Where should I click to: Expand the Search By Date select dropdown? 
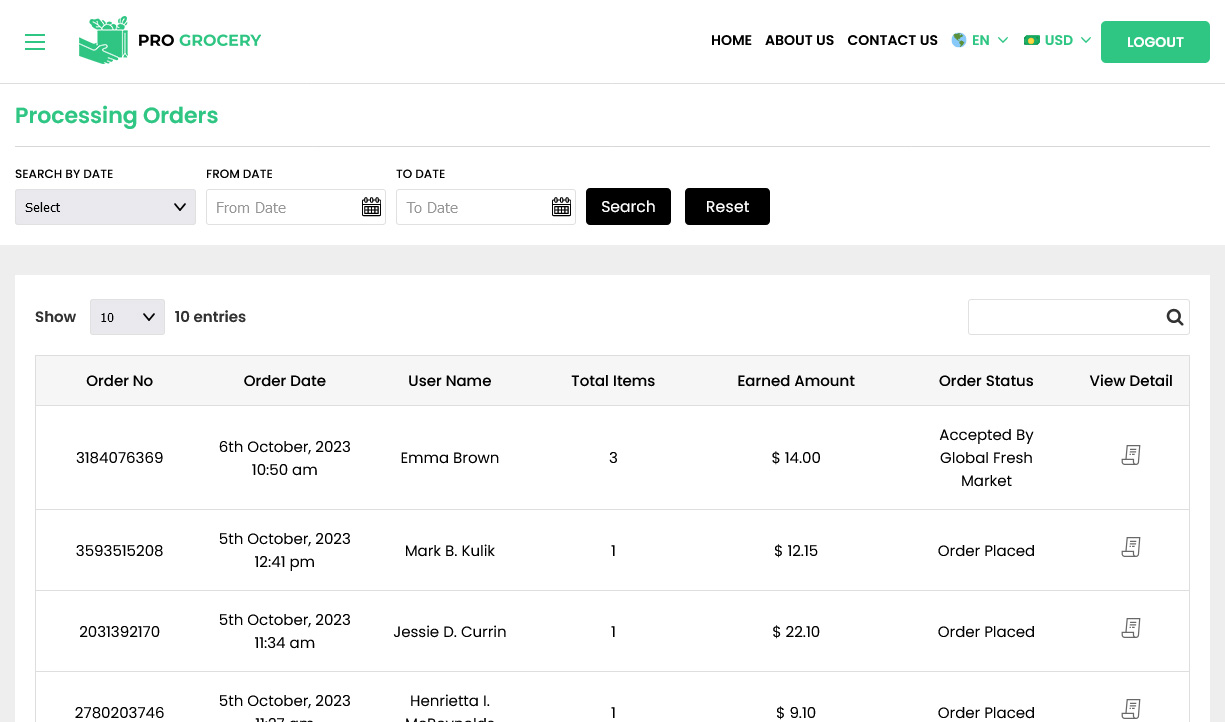coord(105,207)
